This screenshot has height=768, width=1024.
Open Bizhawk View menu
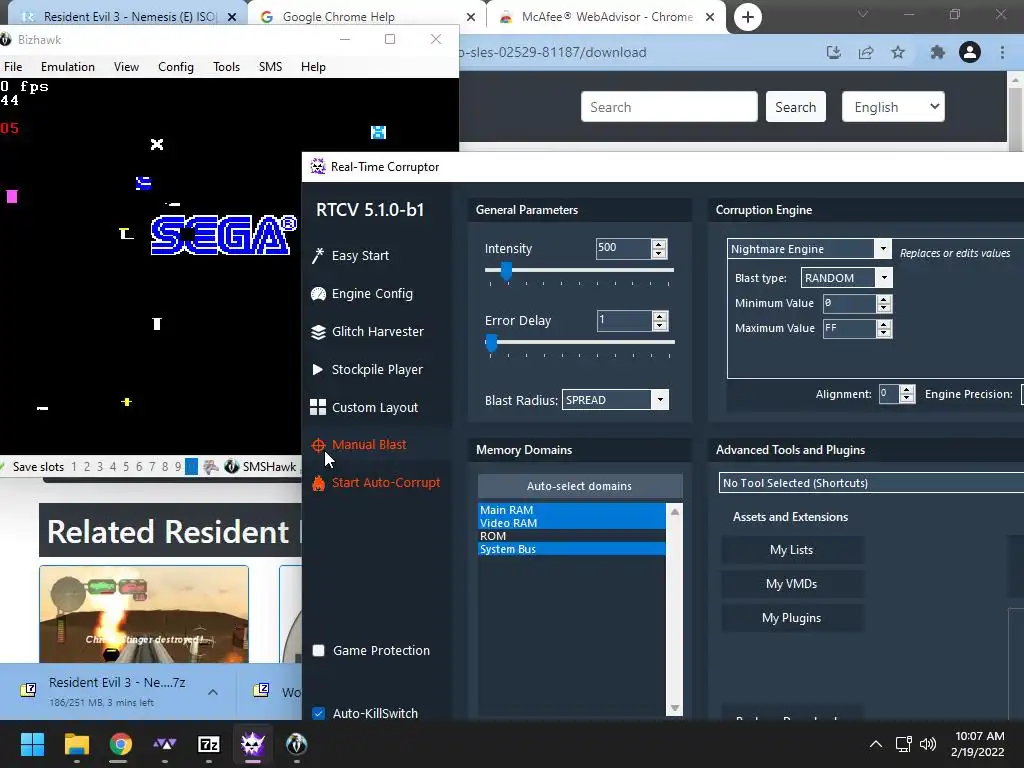[x=126, y=67]
